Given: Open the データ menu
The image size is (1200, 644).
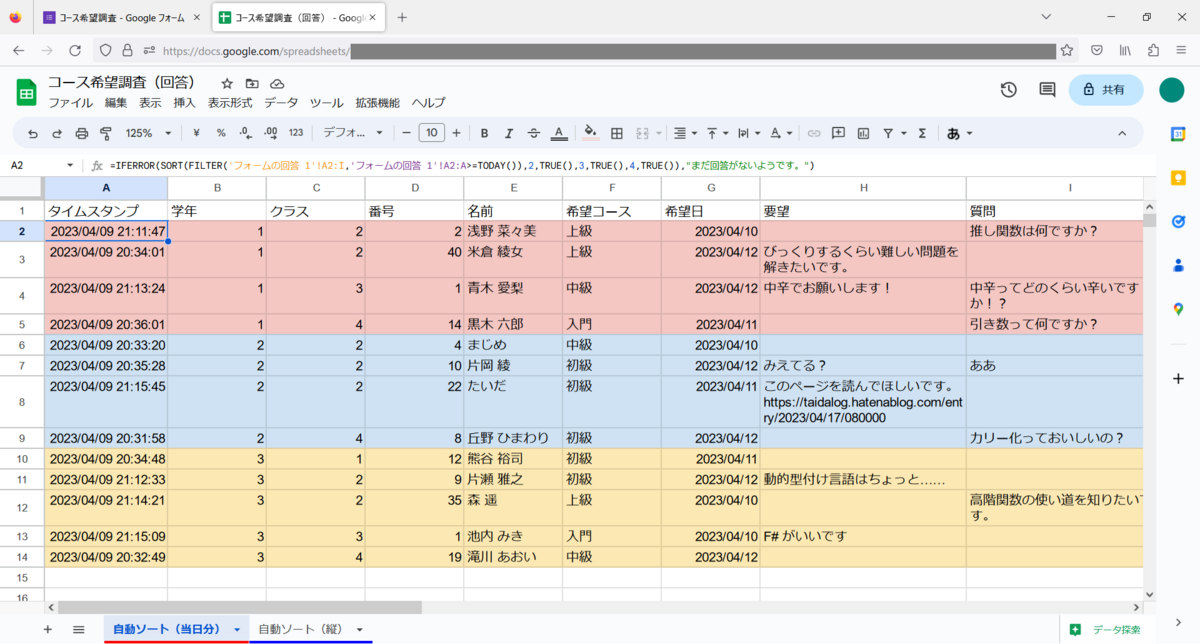Looking at the screenshot, I should click(x=281, y=103).
